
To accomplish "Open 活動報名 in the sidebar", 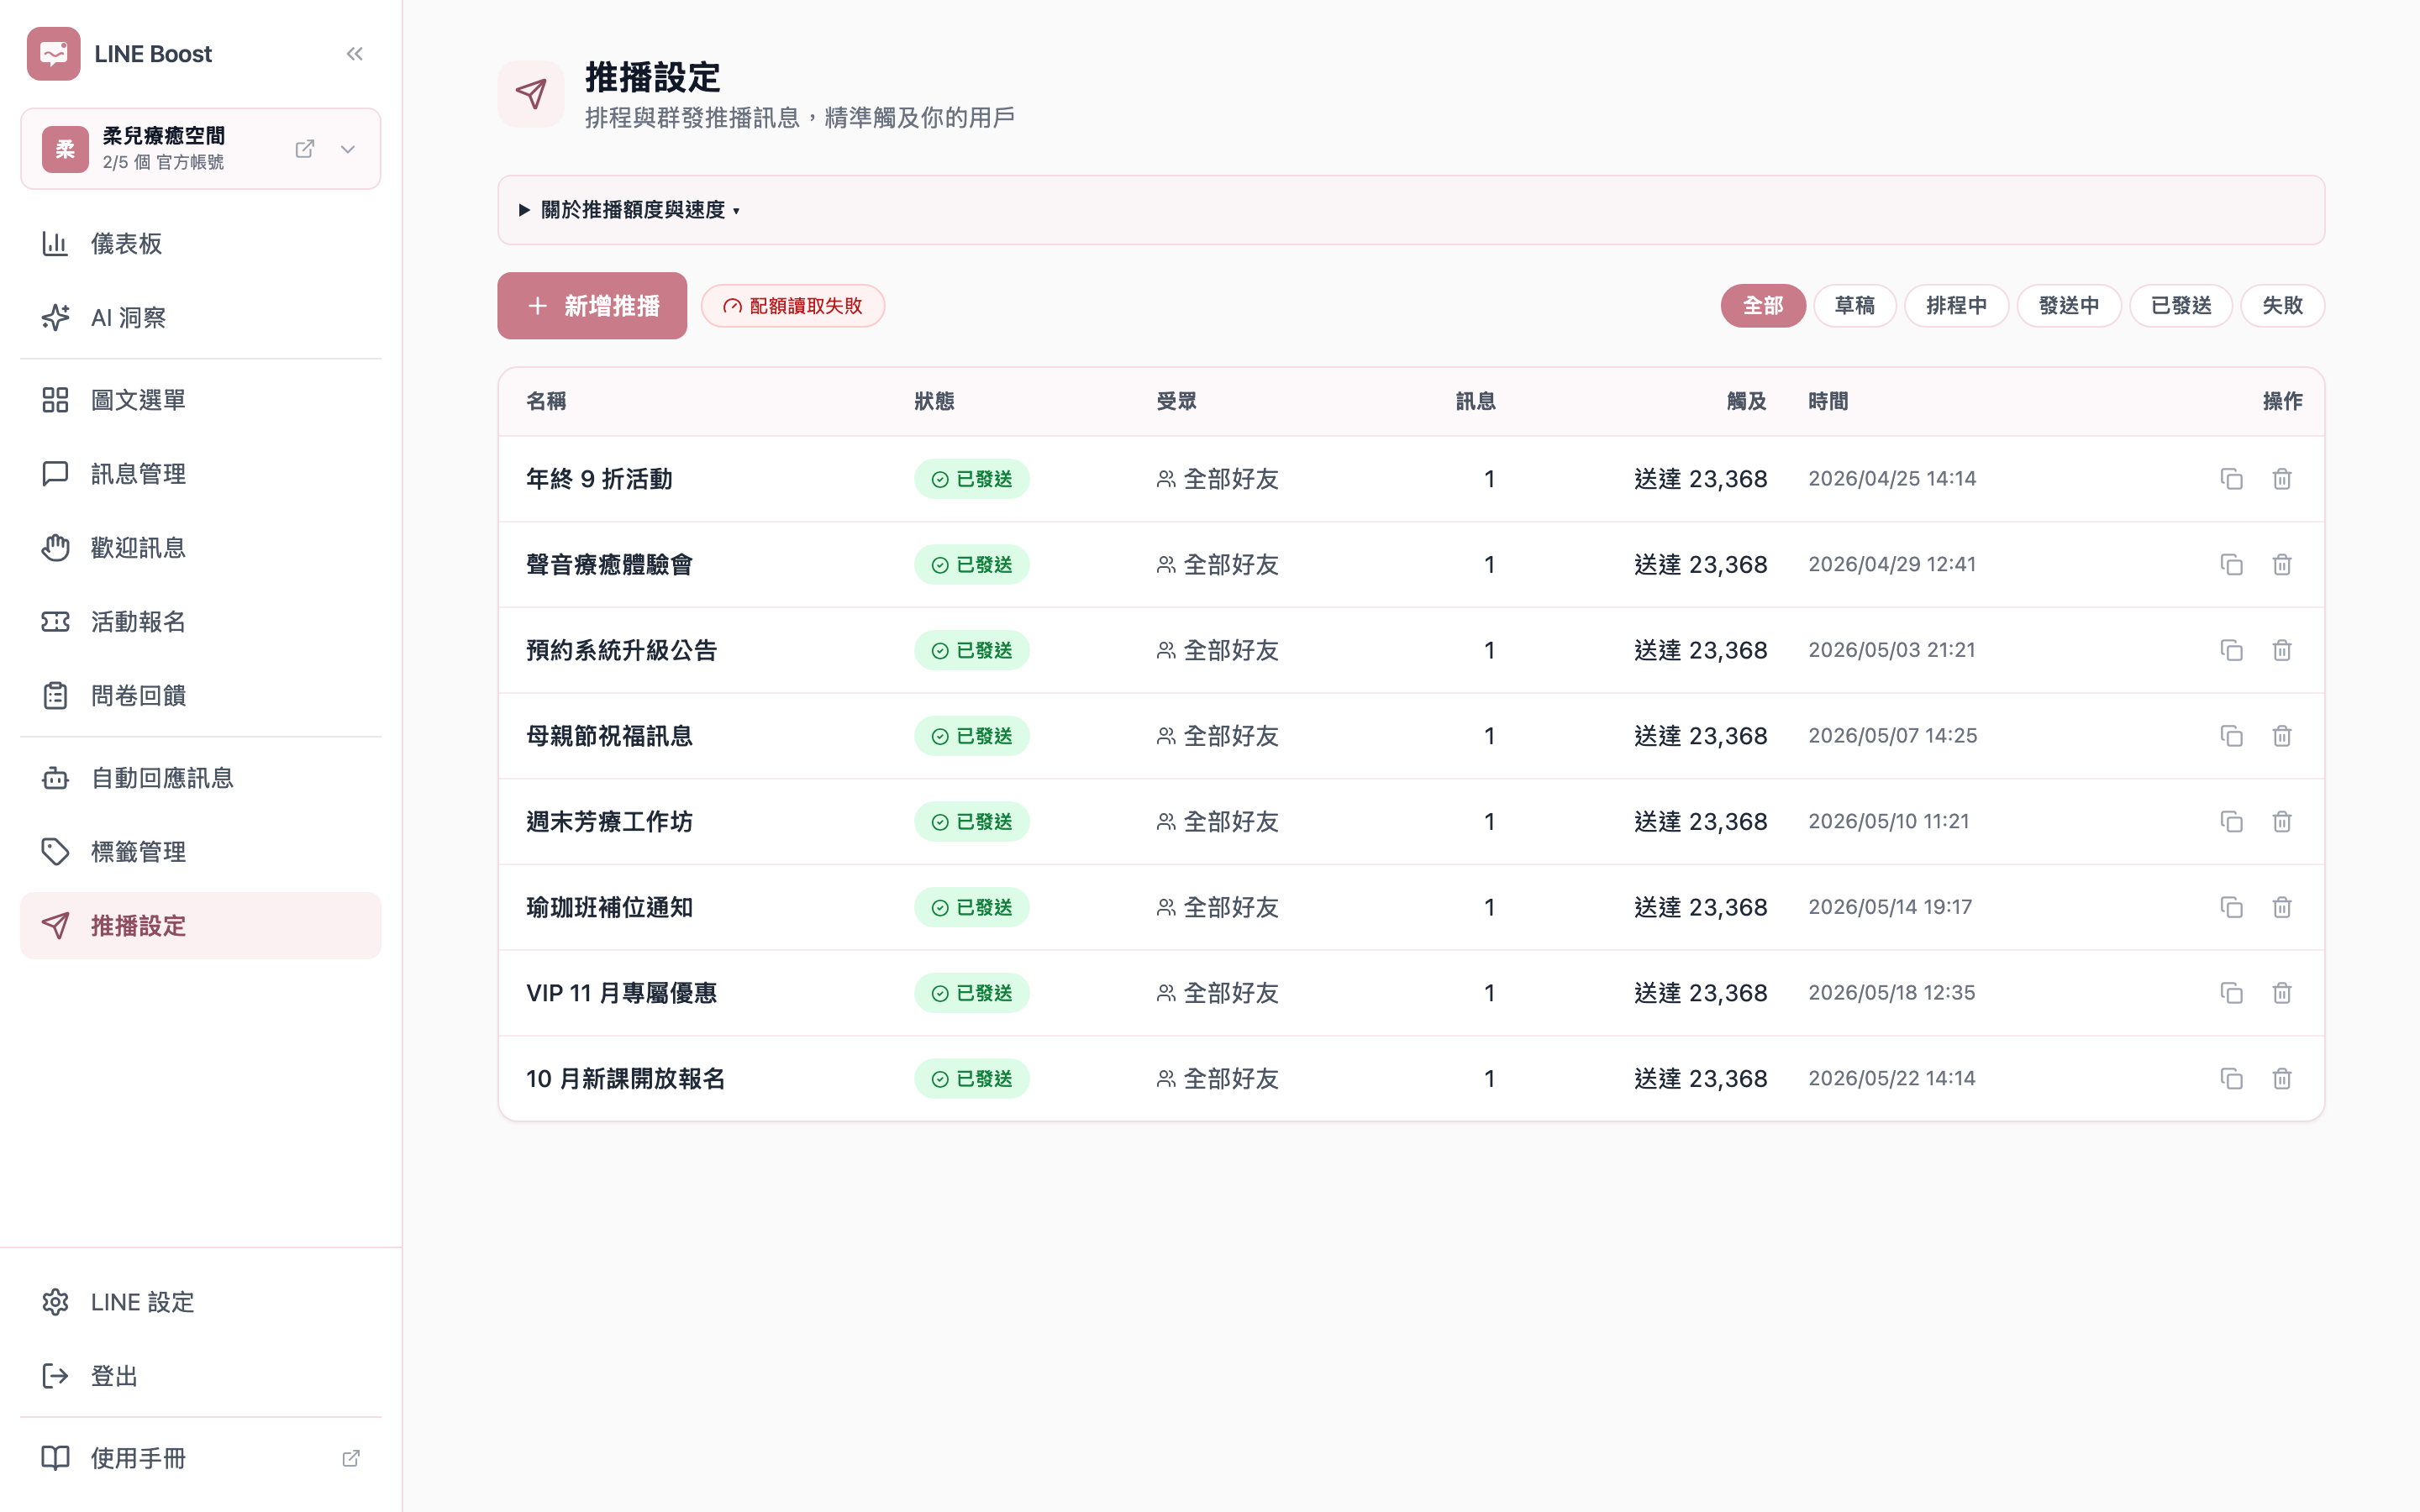I will pos(201,622).
